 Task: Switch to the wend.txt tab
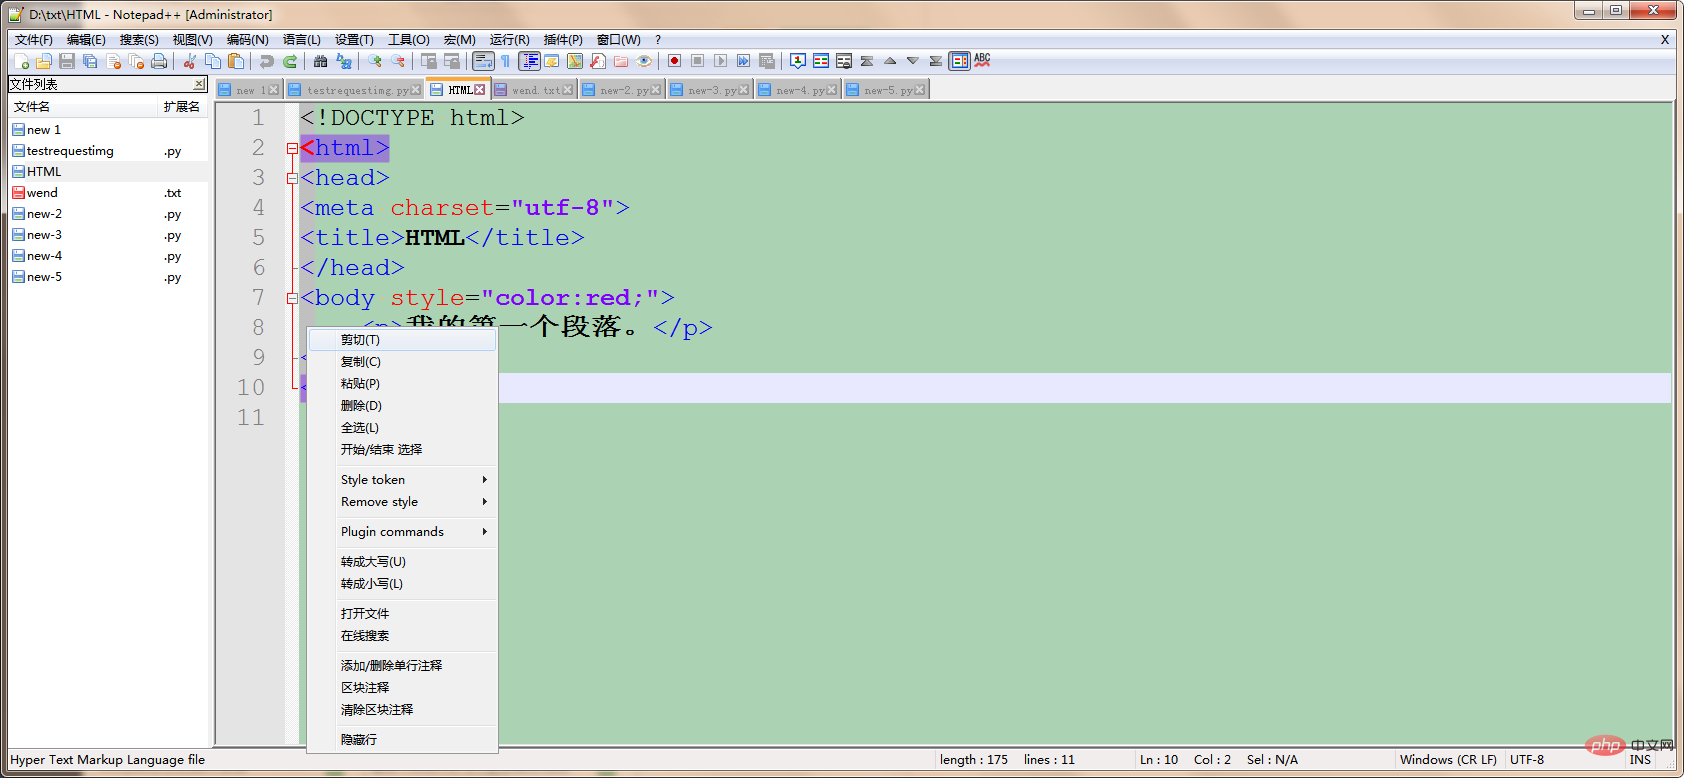tap(533, 90)
